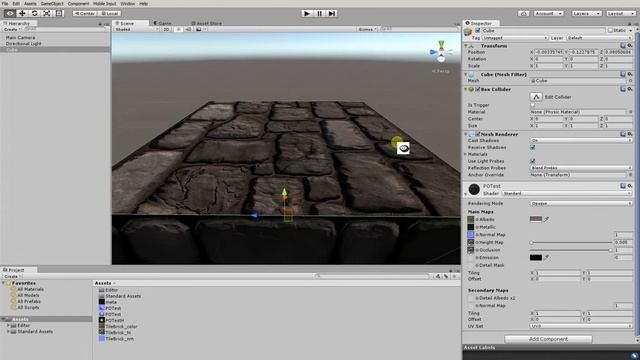Toggle the Cube active checkbox
Viewport: 640px width, 360px height.
point(478,31)
